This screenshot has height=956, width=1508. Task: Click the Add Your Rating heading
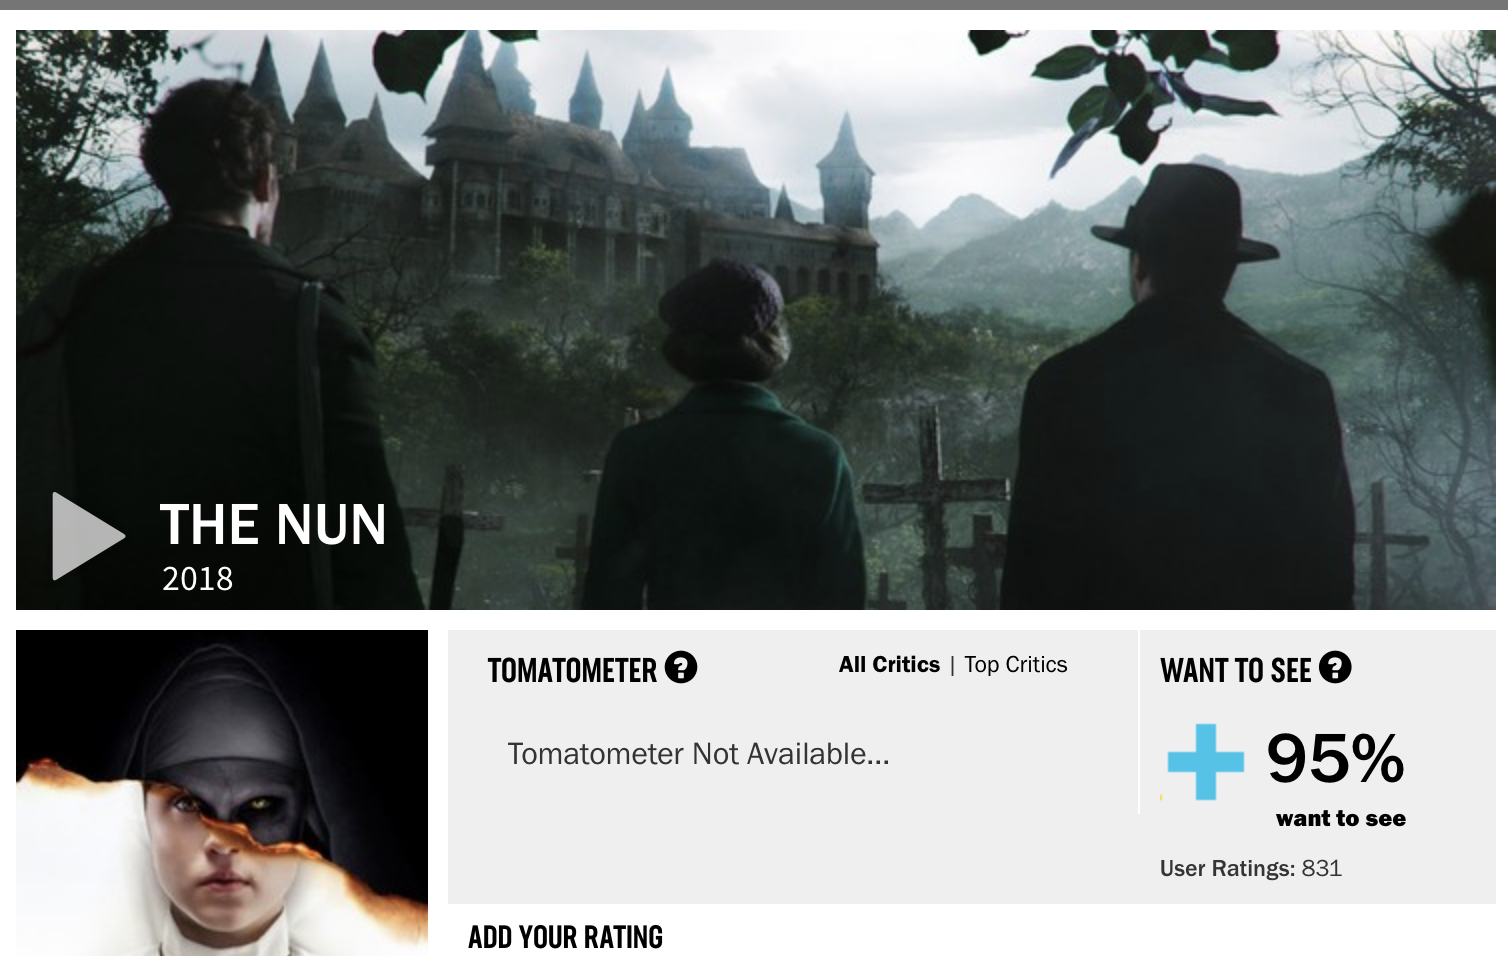pyautogui.click(x=565, y=937)
